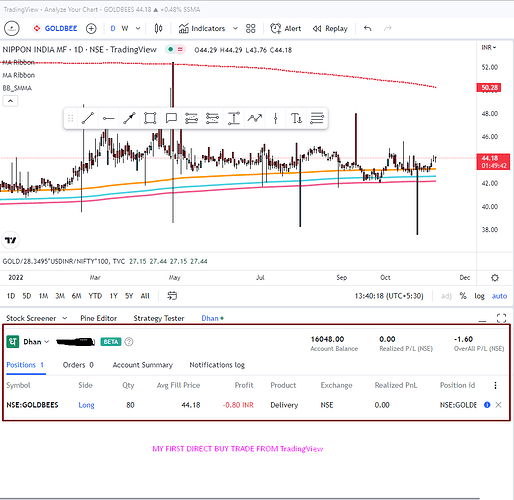514x500 pixels.
Task: Toggle percent scale on price axis
Action: pyautogui.click(x=463, y=296)
